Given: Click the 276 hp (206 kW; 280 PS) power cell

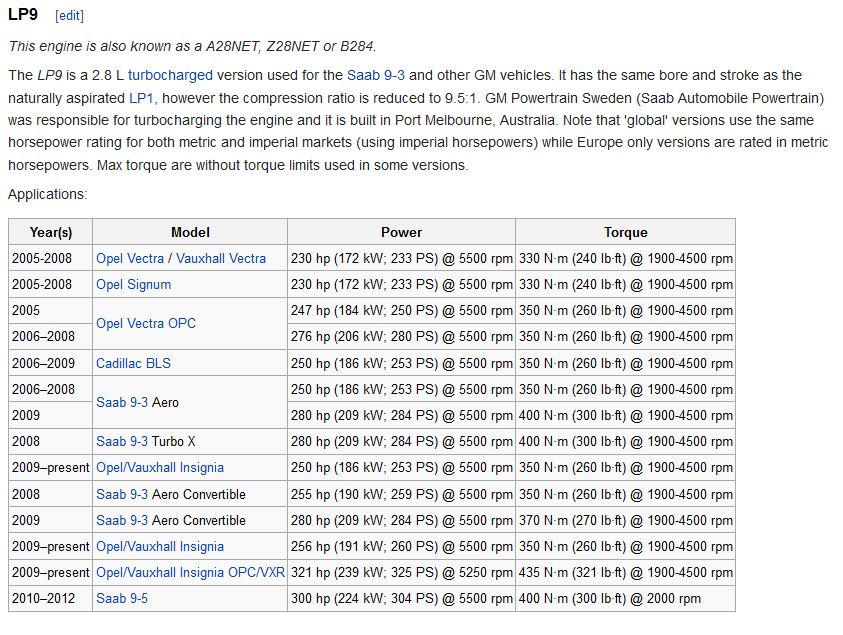Looking at the screenshot, I should (402, 337).
